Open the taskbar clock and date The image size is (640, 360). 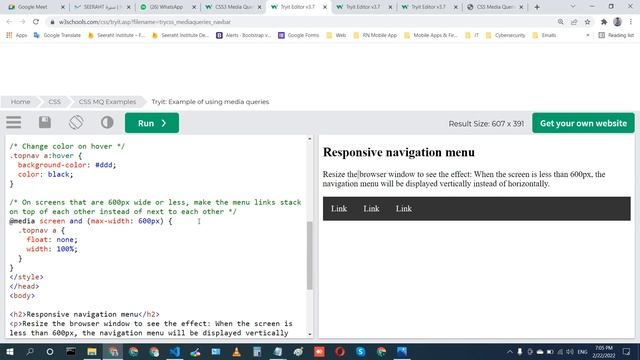[604, 351]
